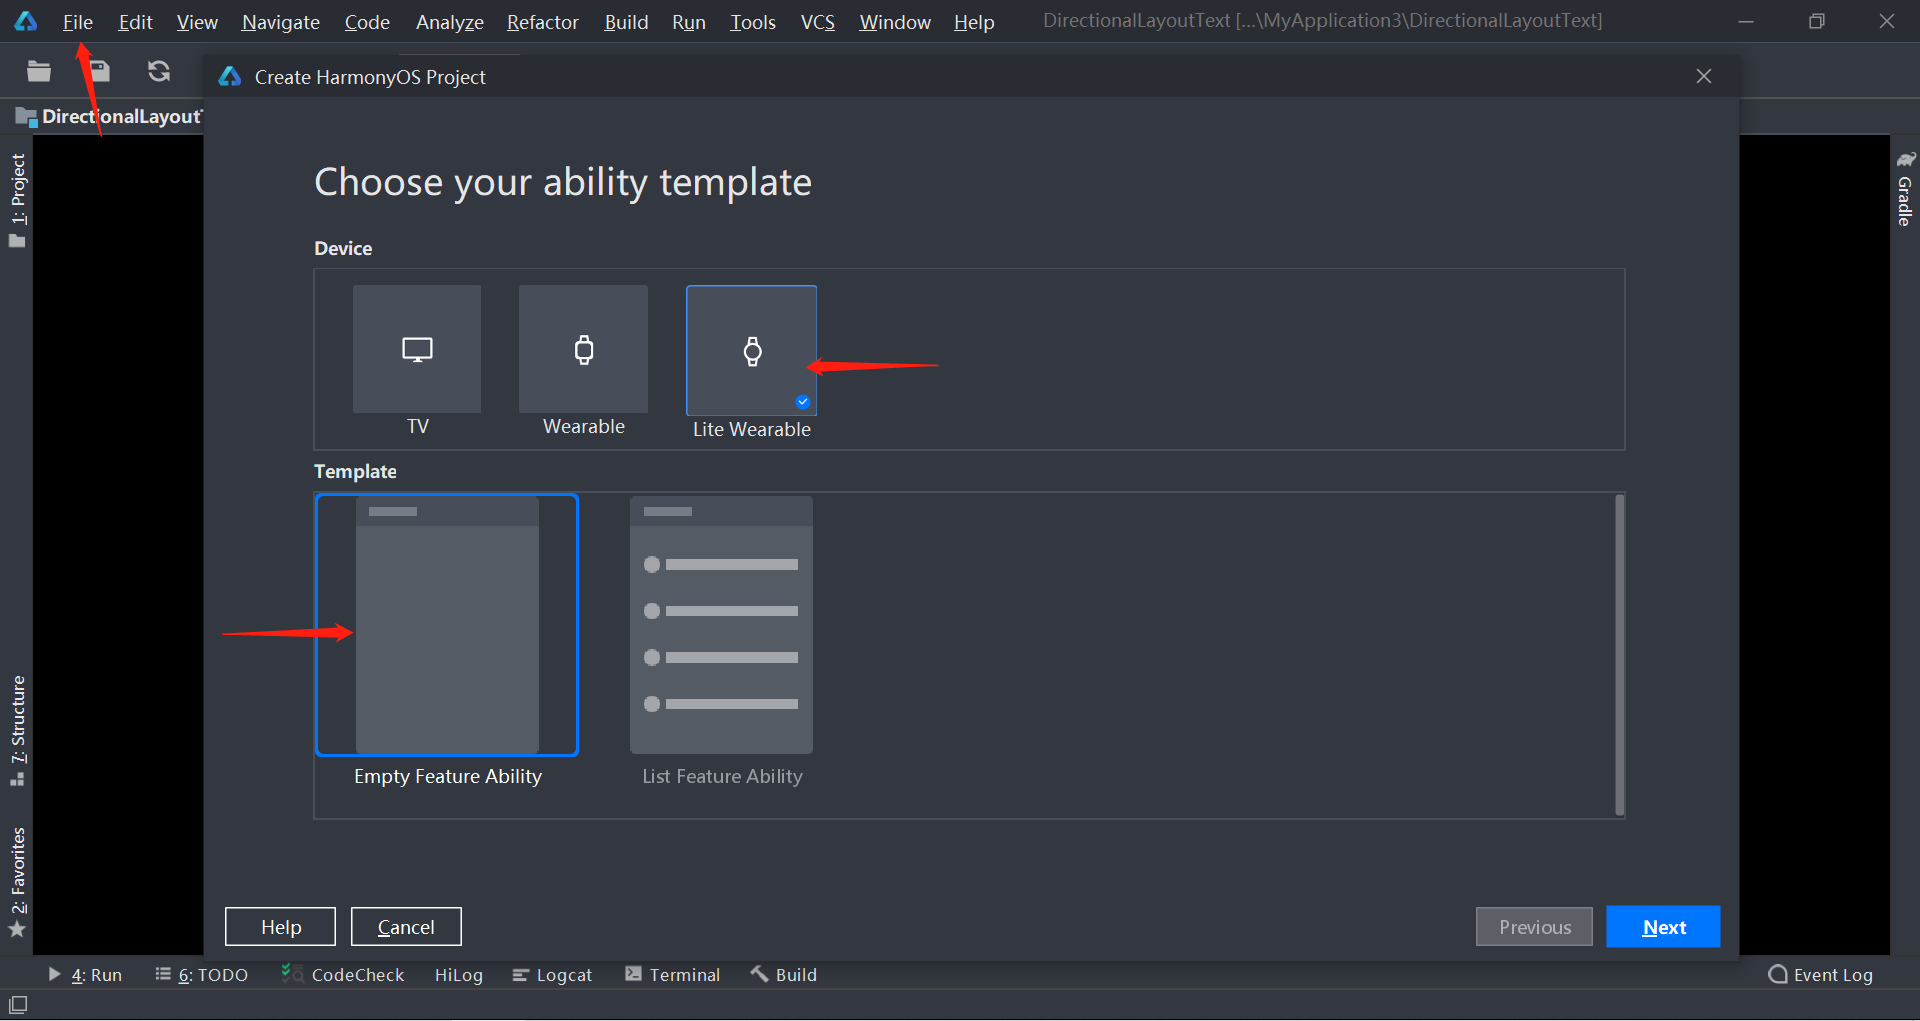This screenshot has width=1920, height=1021.
Task: Click the Help button in the dialog
Action: click(x=280, y=927)
